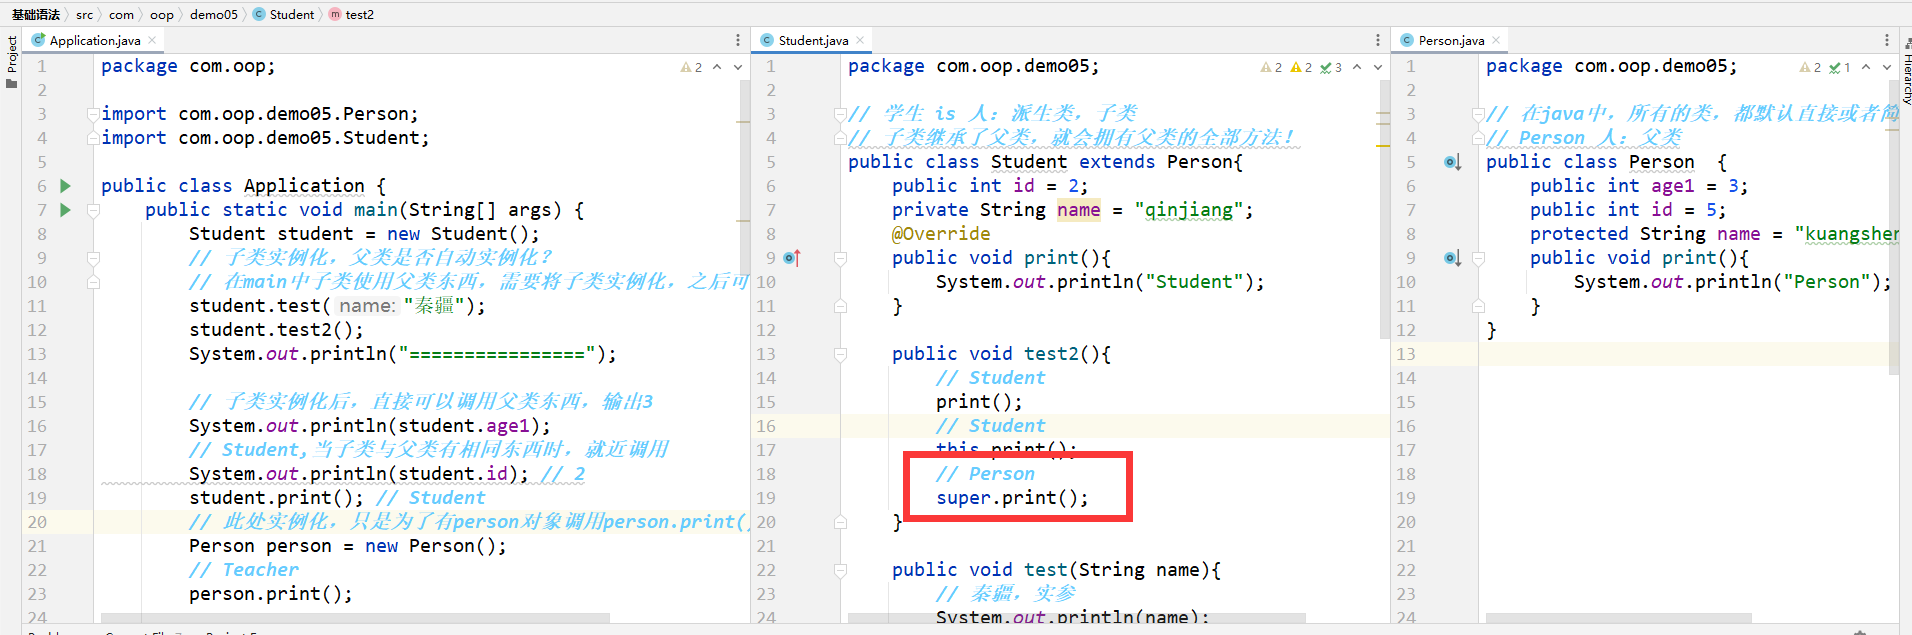The width and height of the screenshot is (1912, 635).
Task: Fold the test(String name) method in Student.java
Action: 840,570
